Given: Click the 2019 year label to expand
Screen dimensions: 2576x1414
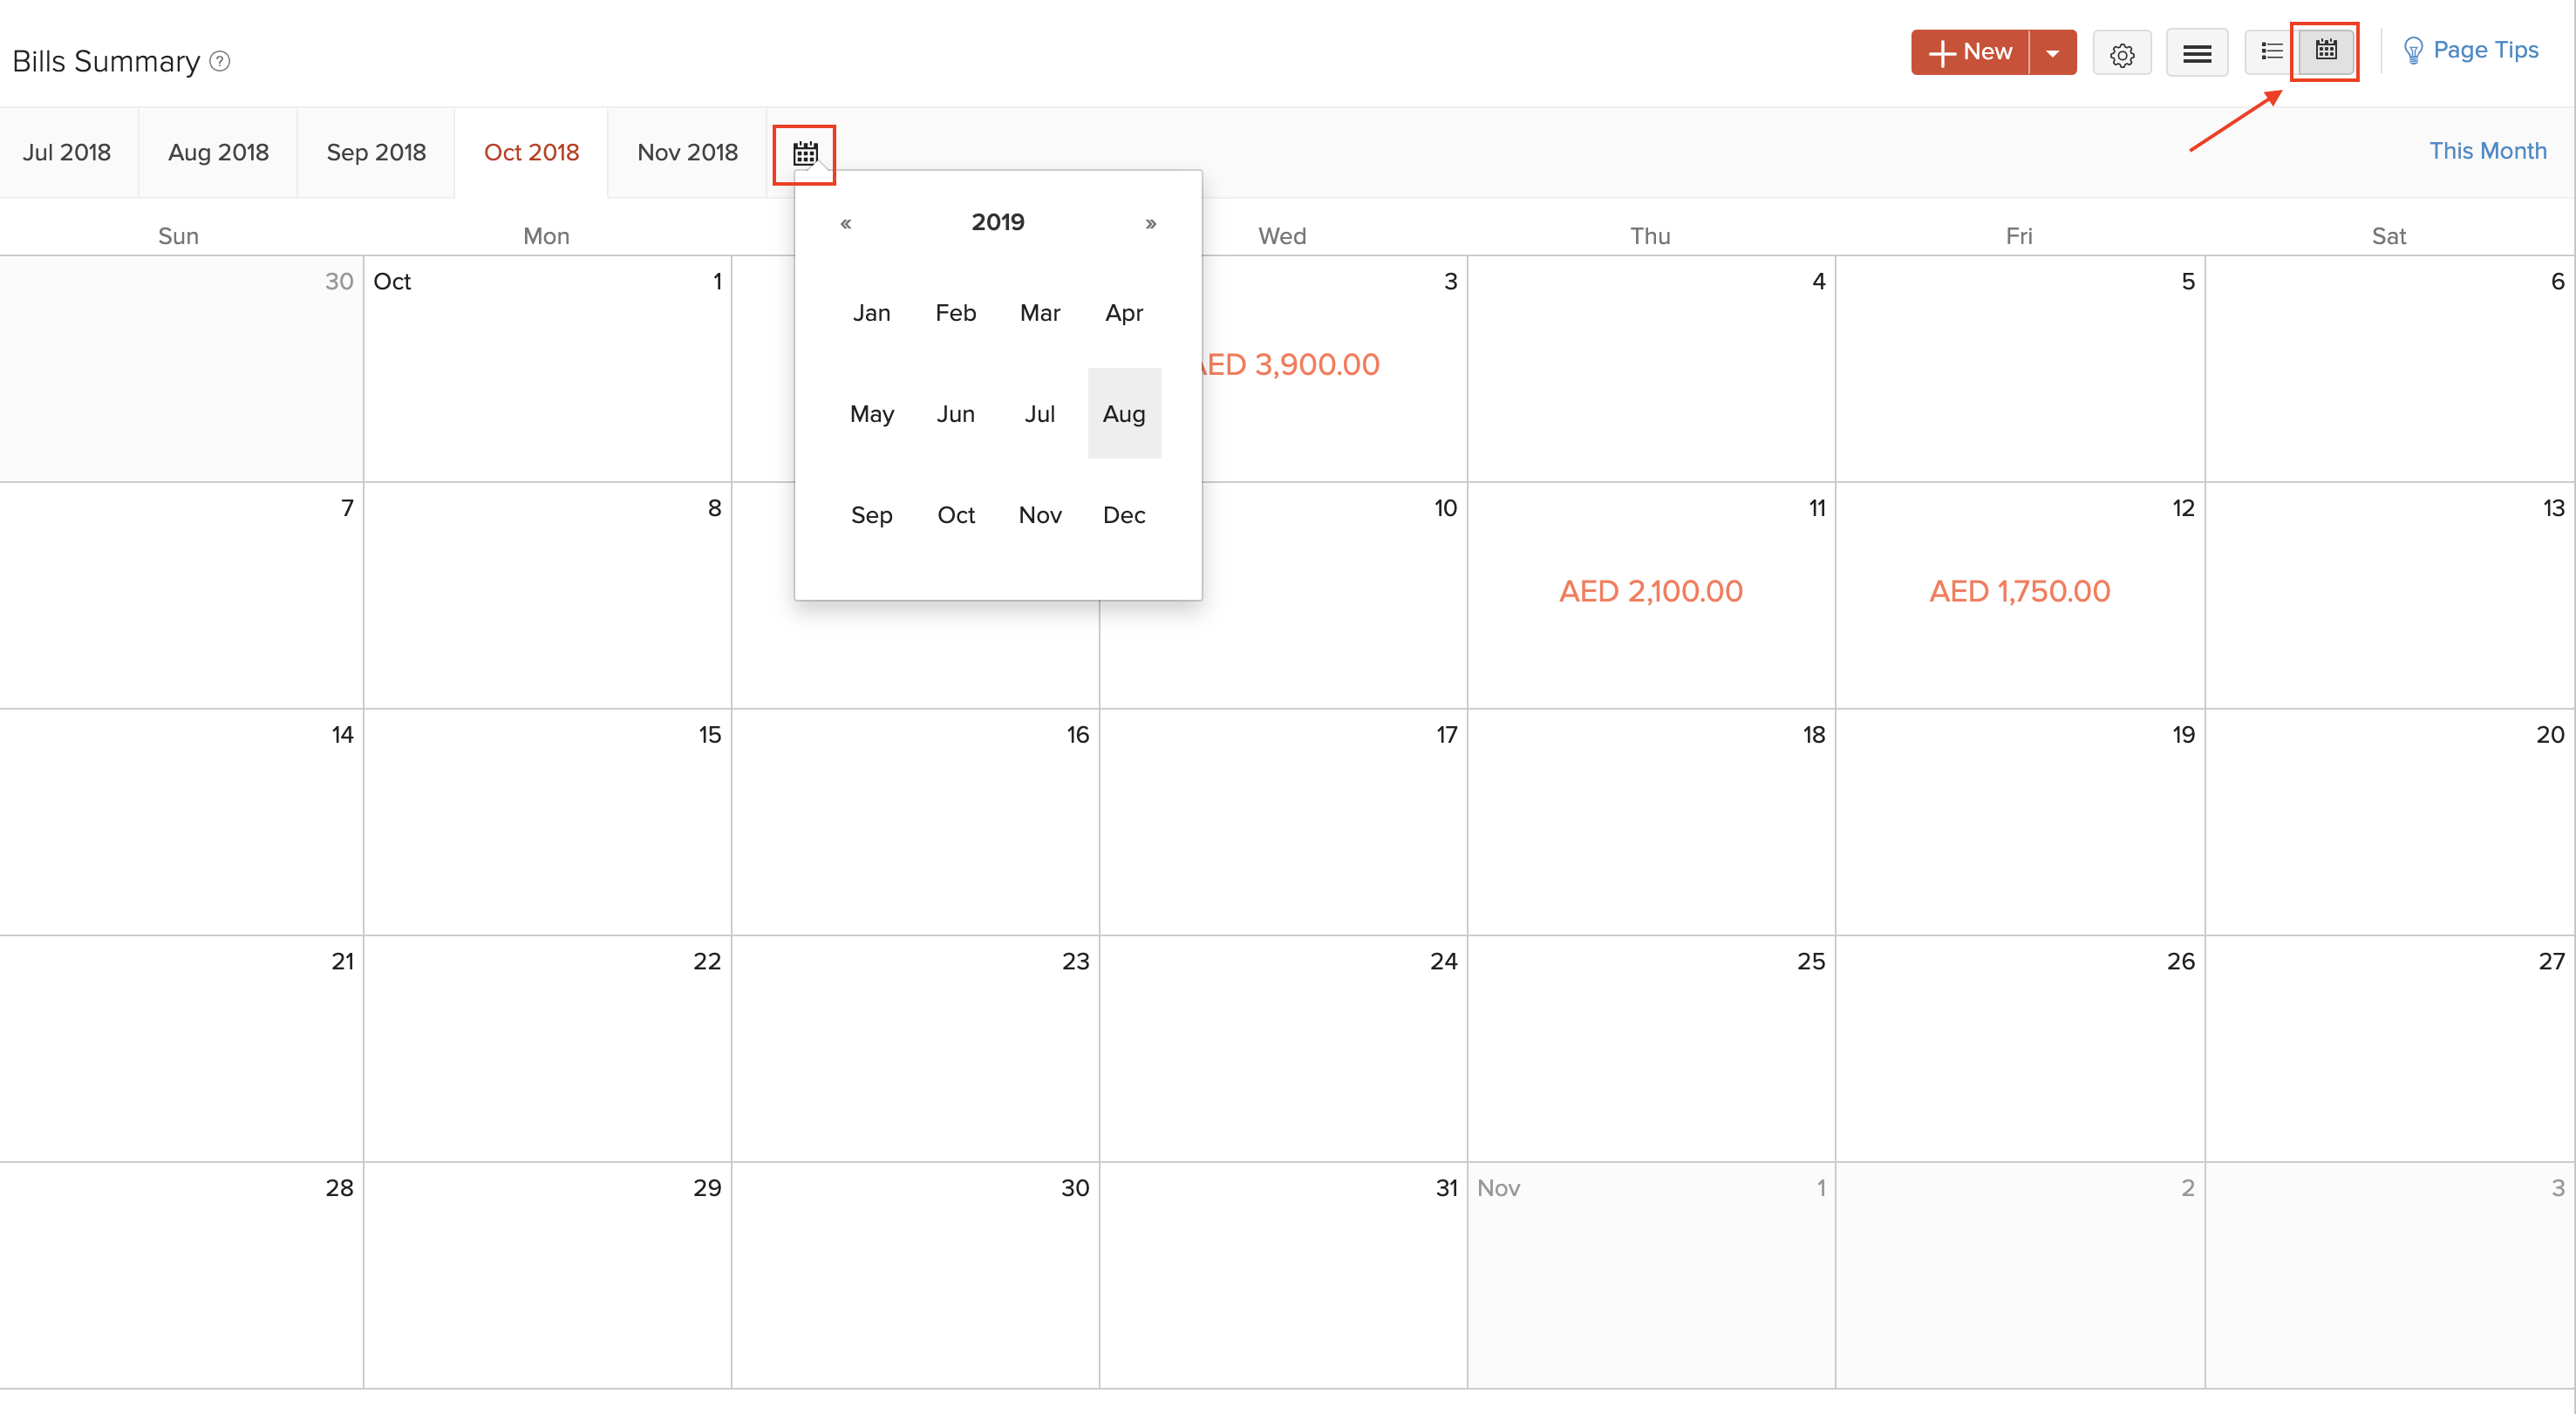Looking at the screenshot, I should click(x=996, y=221).
